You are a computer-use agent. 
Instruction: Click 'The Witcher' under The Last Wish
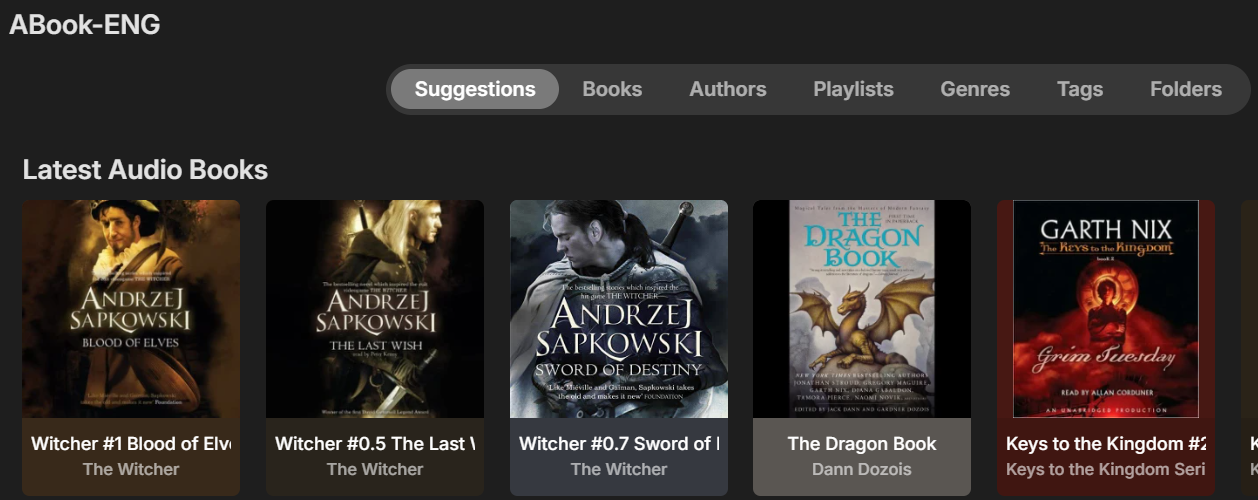tap(375, 469)
